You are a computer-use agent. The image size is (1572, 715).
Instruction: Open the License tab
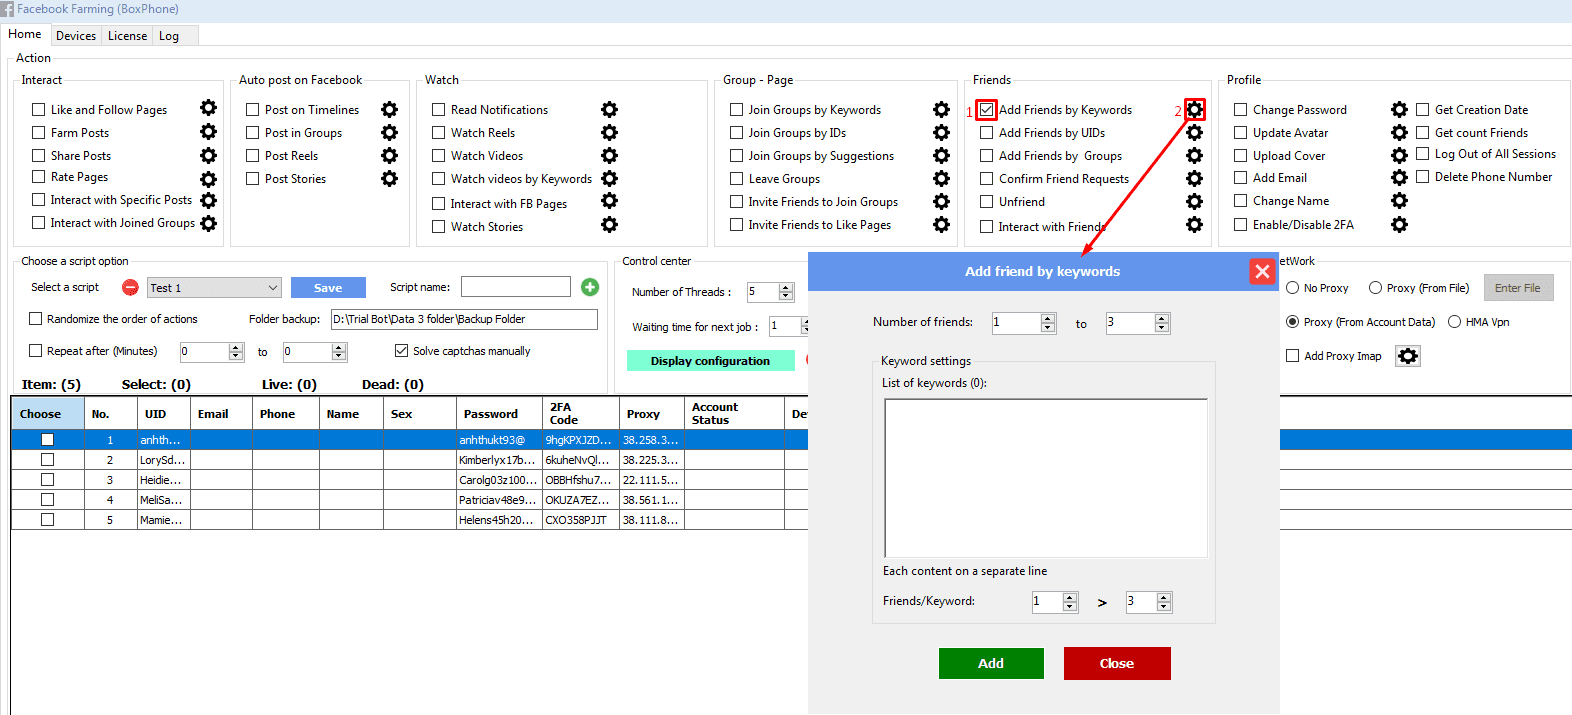[127, 36]
